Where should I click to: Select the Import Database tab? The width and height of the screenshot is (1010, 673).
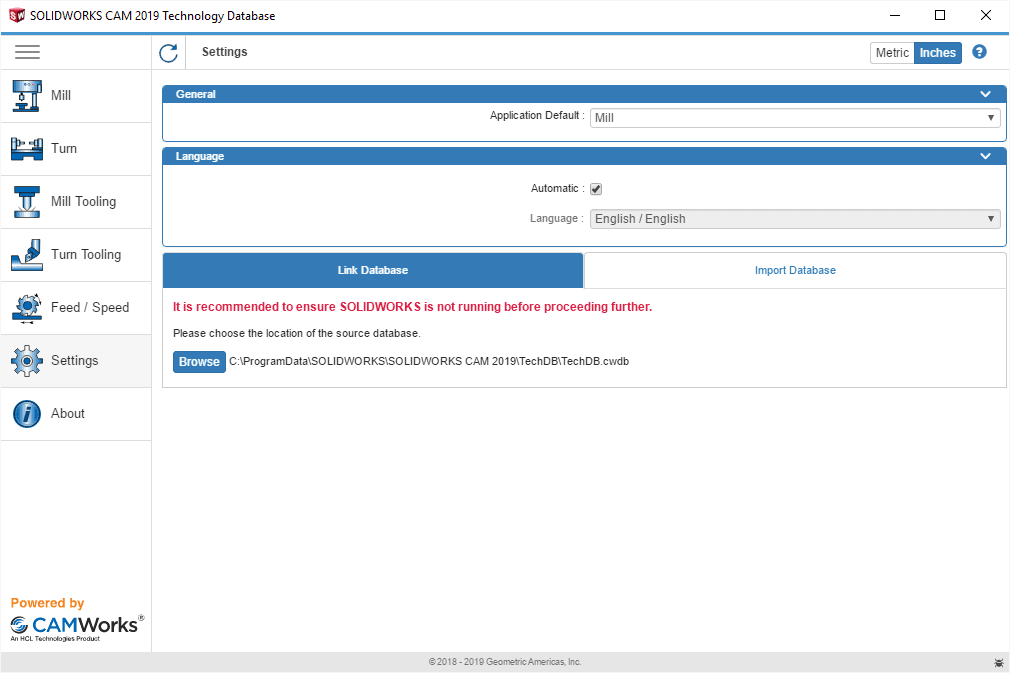tap(795, 270)
